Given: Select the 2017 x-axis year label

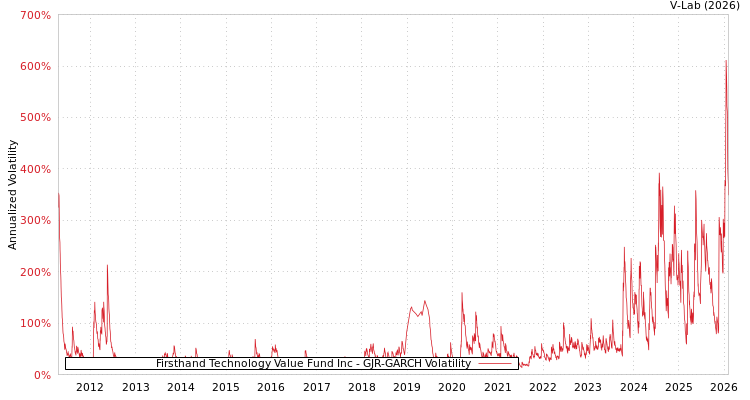Looking at the screenshot, I should 317,387.
